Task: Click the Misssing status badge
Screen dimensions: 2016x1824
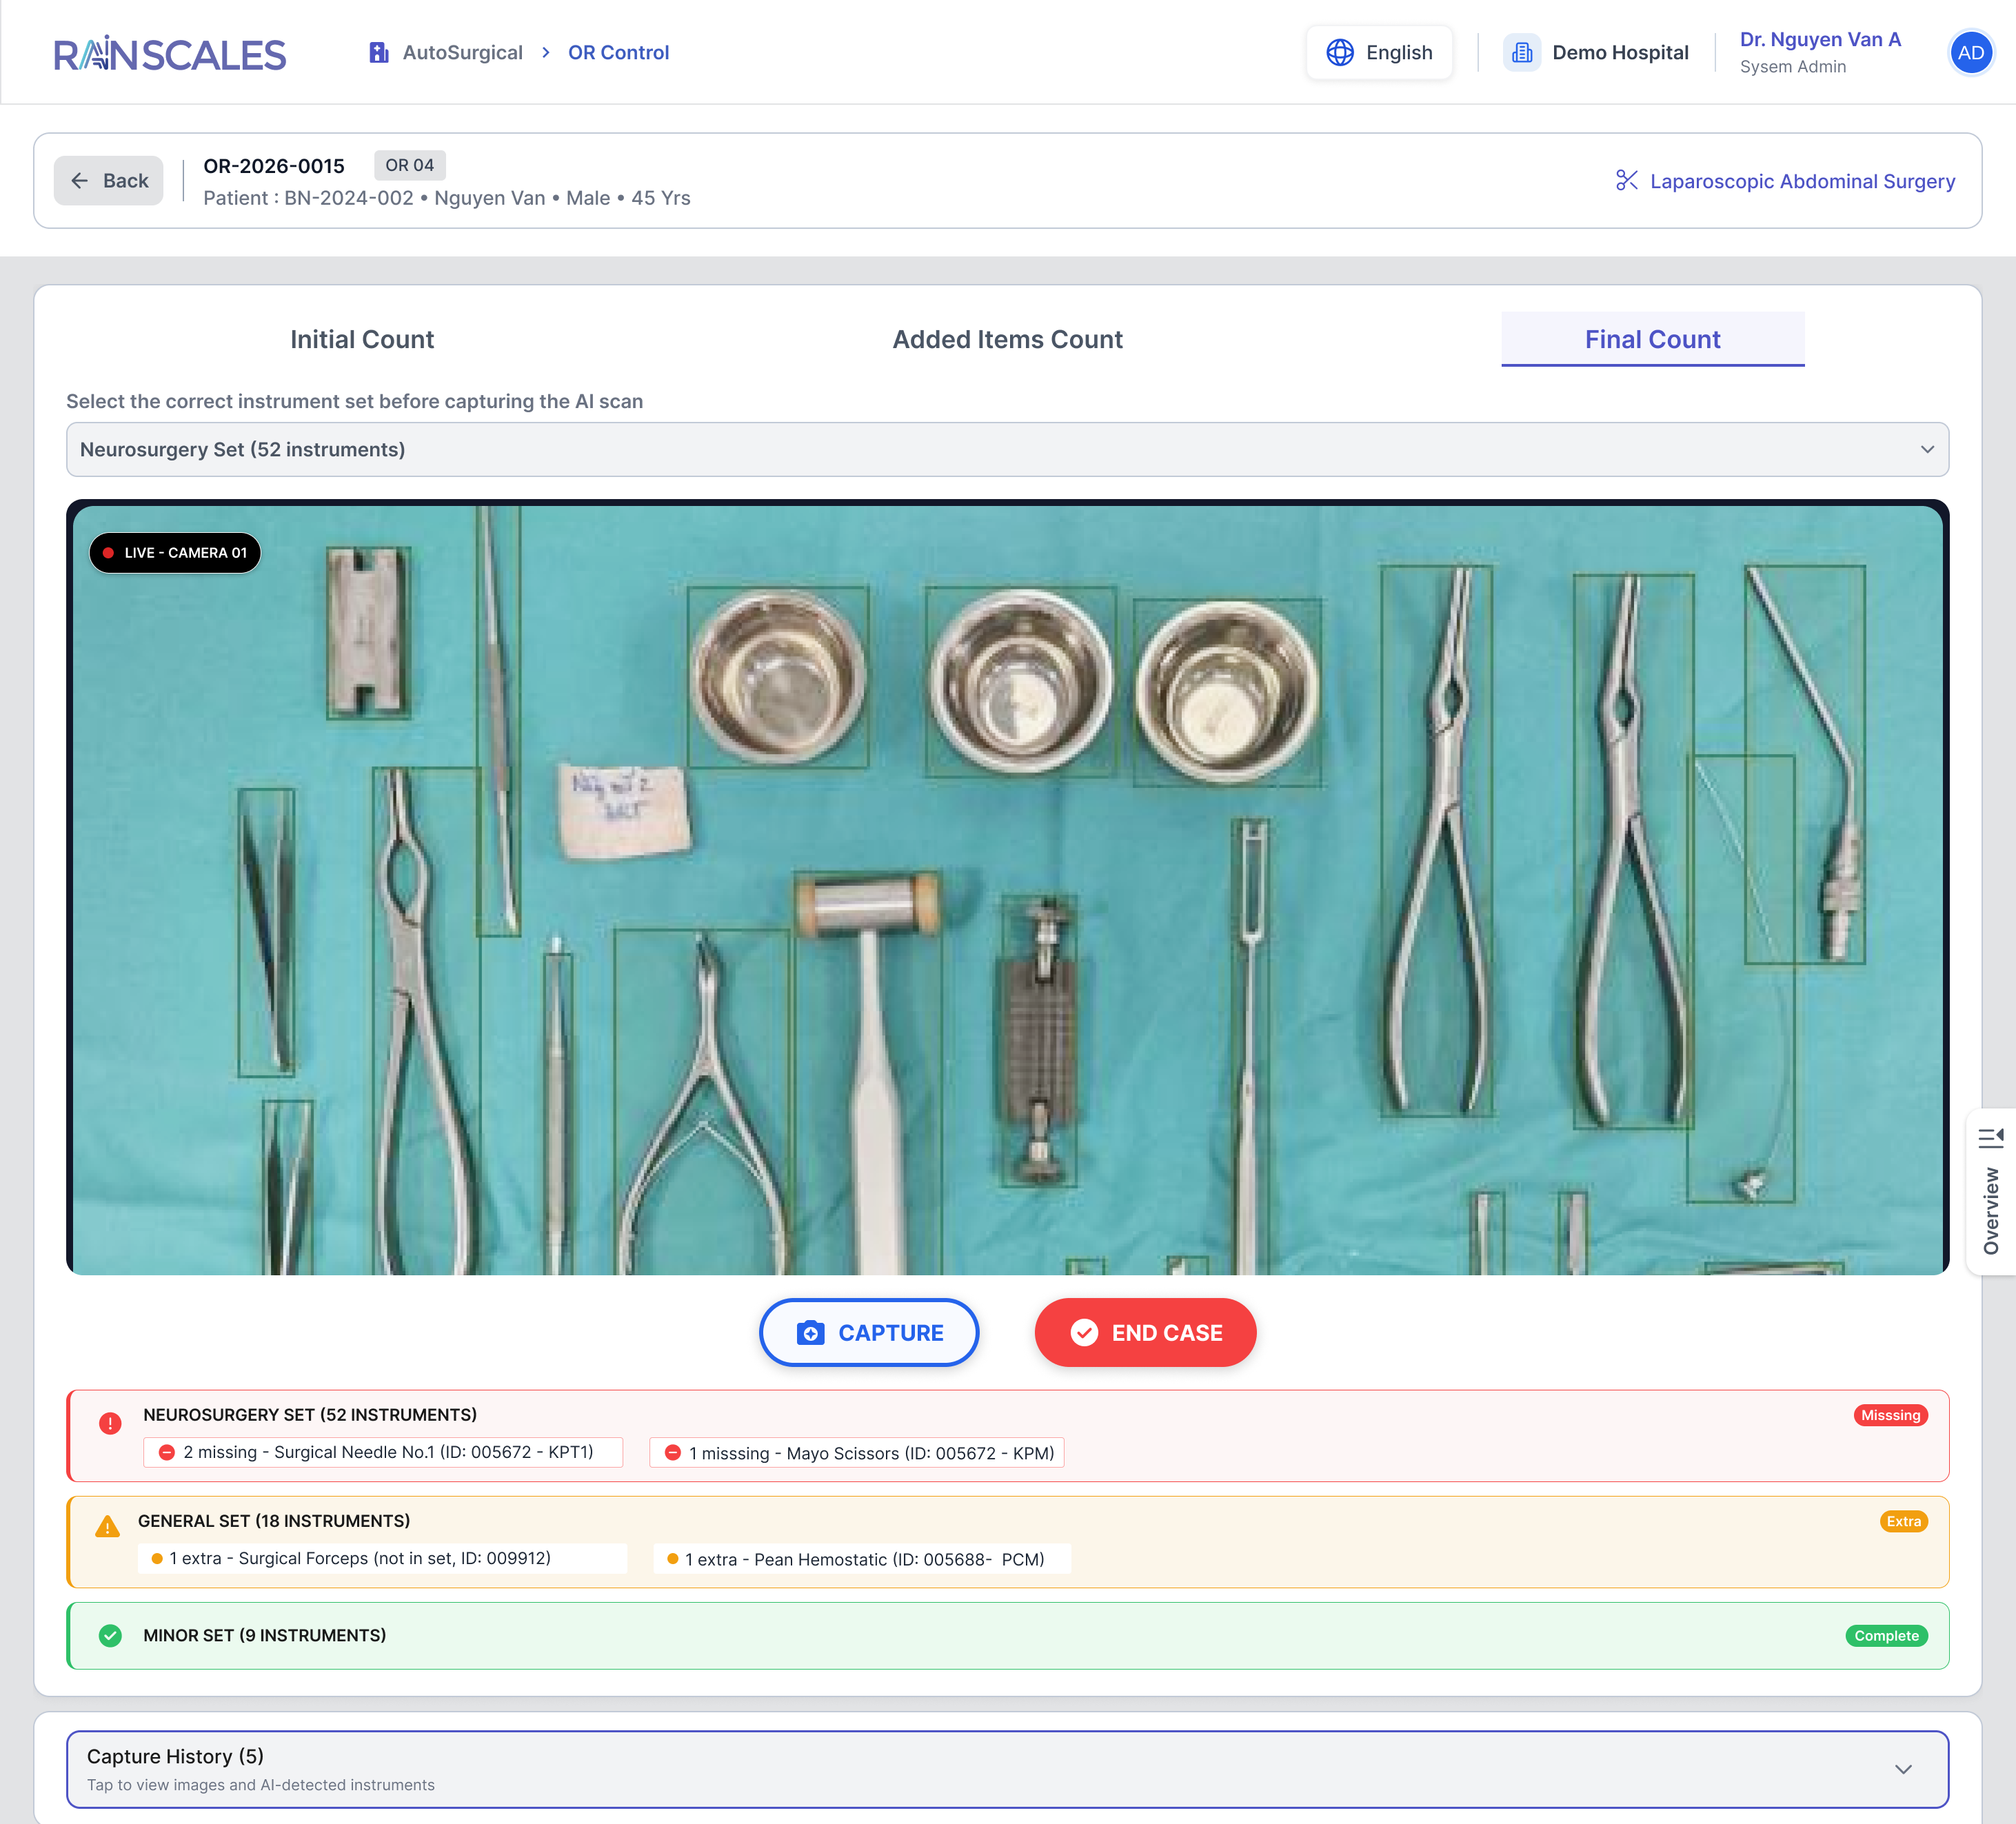Action: 1890,1415
